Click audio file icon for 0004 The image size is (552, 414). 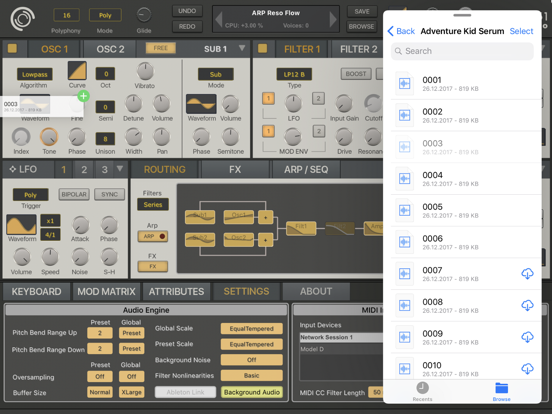point(404,178)
